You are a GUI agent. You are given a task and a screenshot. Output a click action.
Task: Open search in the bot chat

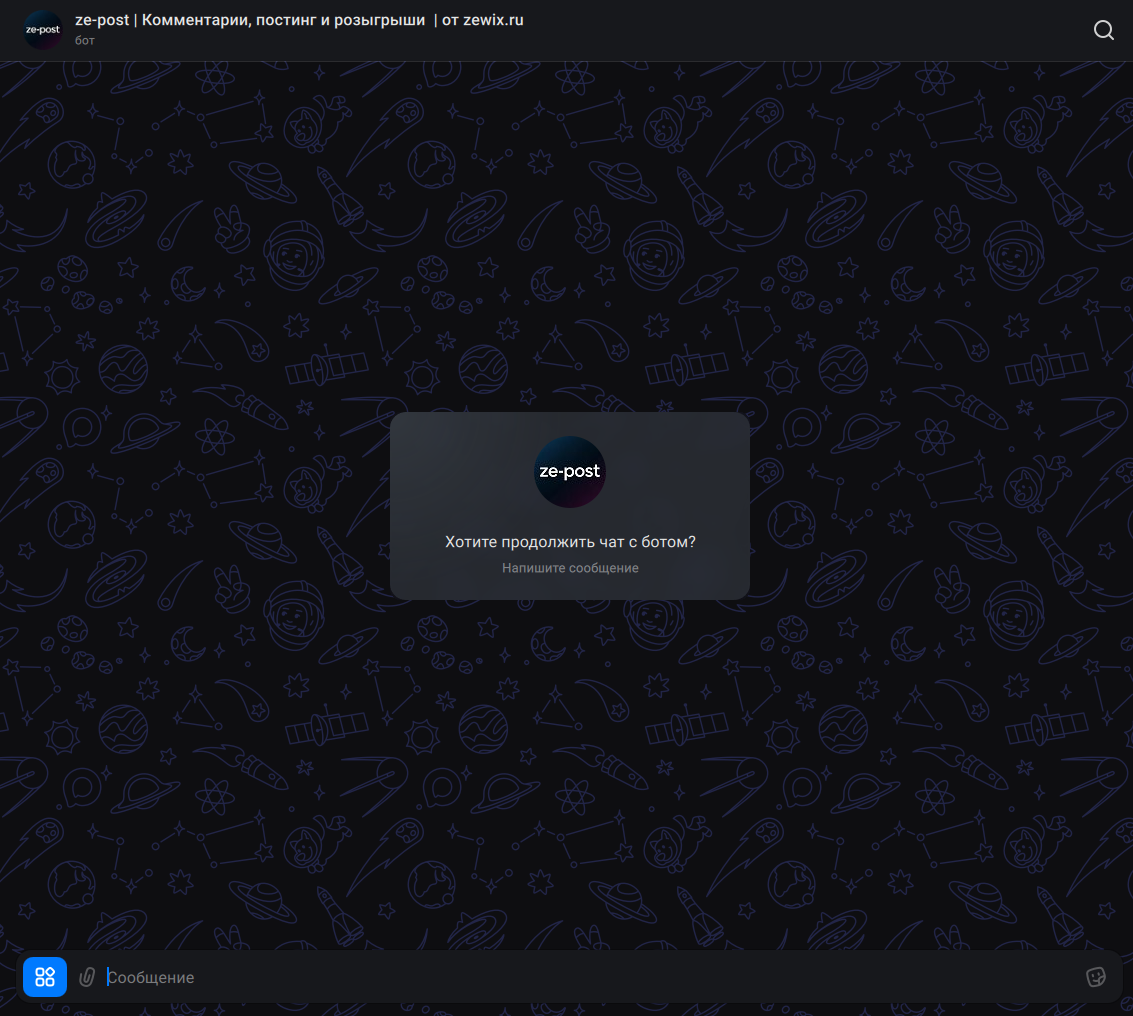(x=1103, y=30)
